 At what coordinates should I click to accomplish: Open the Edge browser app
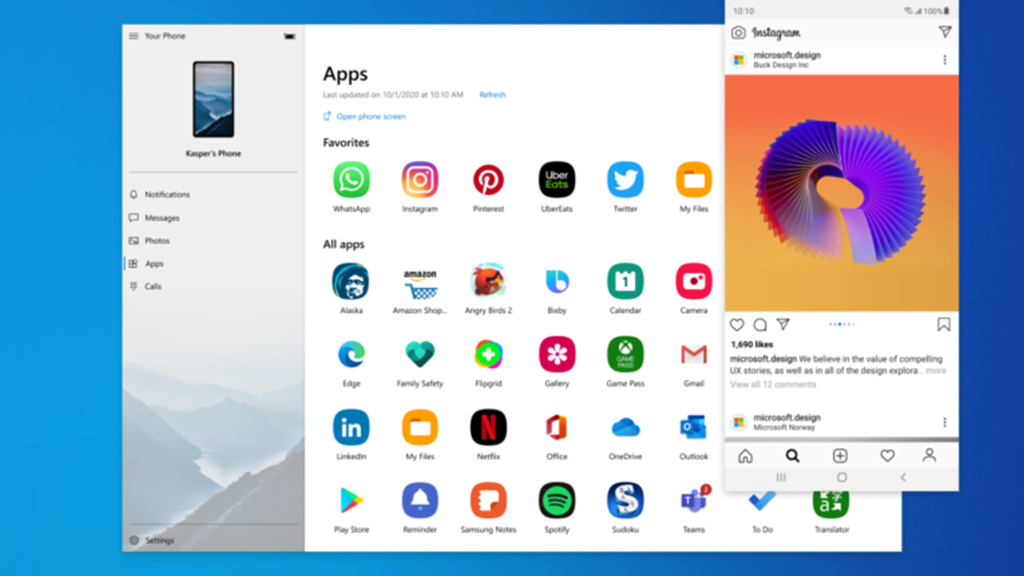tap(351, 355)
